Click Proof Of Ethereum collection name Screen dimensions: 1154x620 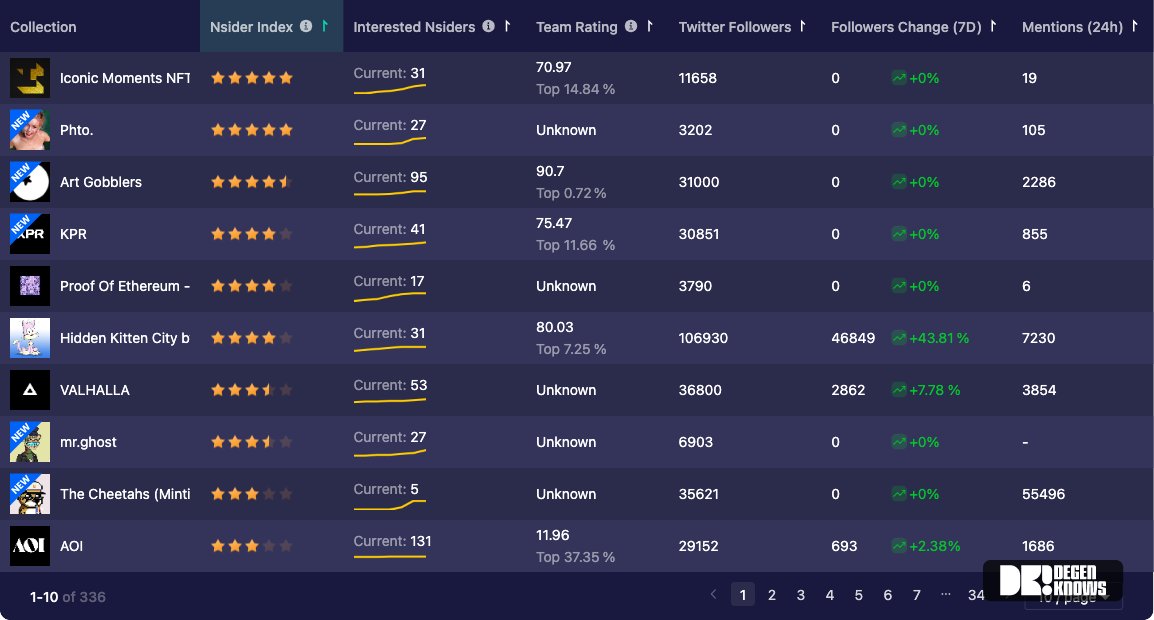124,286
